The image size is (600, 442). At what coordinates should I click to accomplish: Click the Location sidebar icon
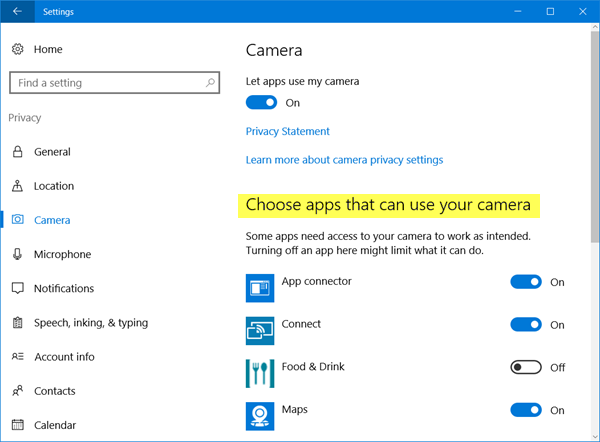click(x=18, y=186)
